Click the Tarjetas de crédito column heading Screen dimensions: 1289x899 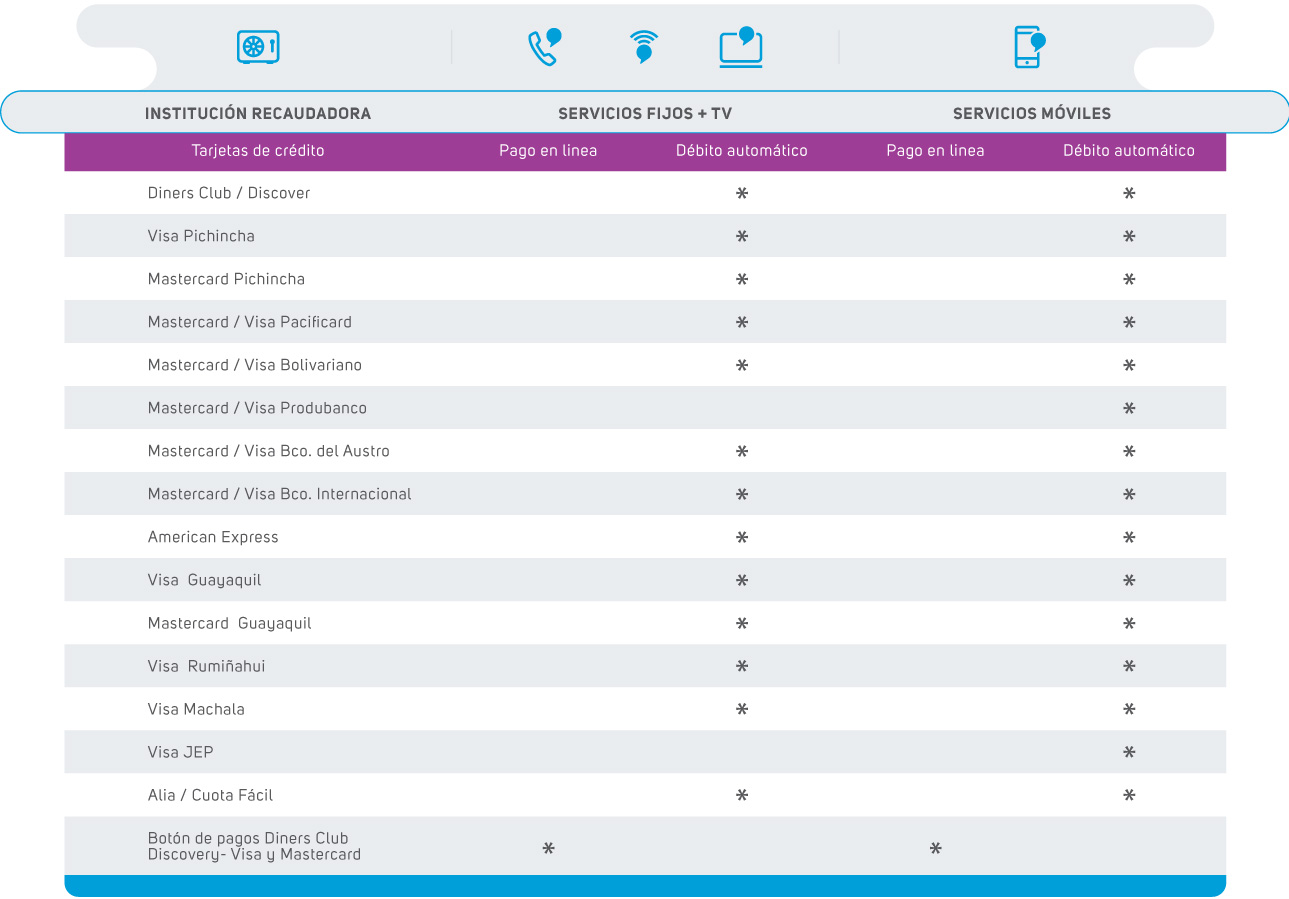258,151
